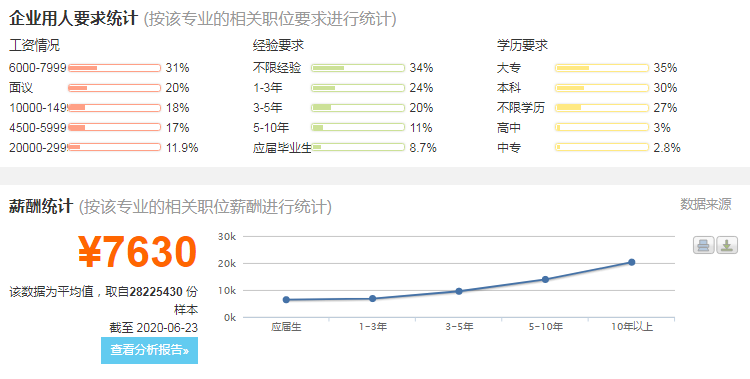Select the 1-3年 data point on chart
This screenshot has width=750, height=379.
pyautogui.click(x=373, y=299)
